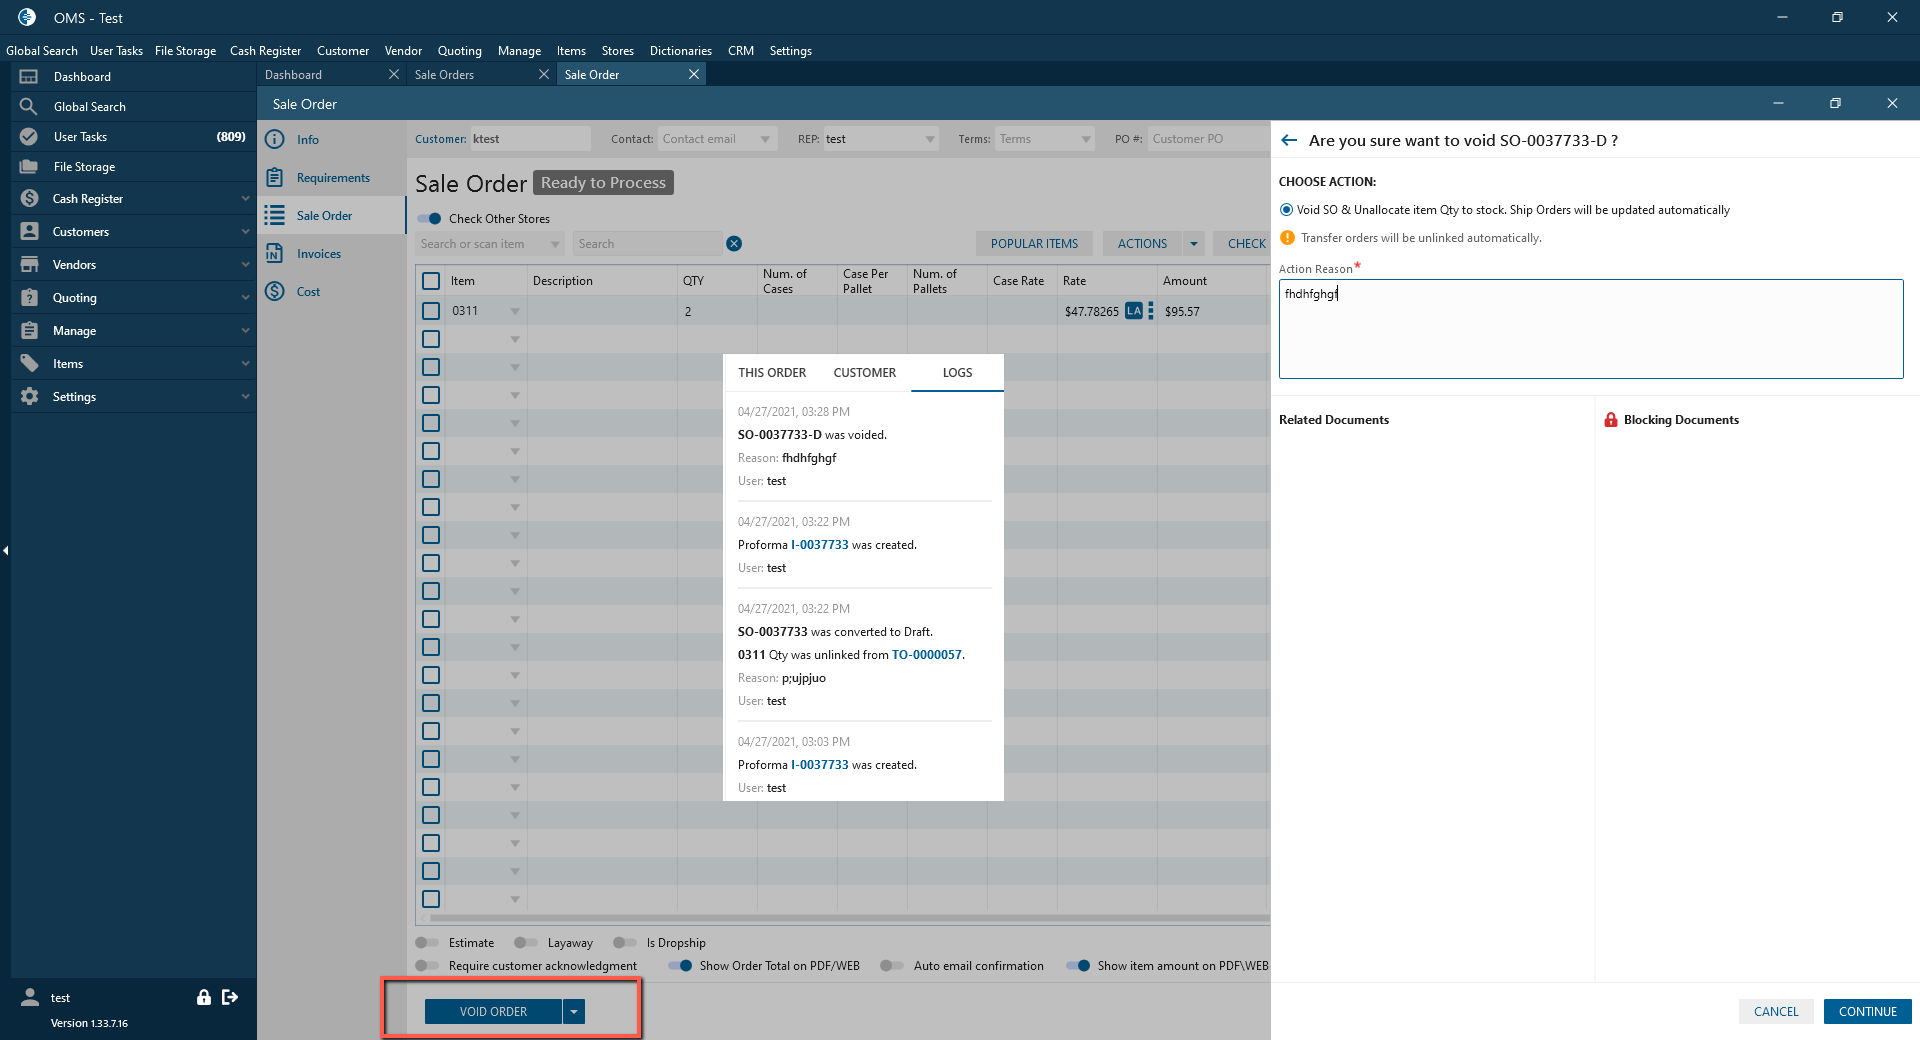Click the Requirements clipboard icon

(x=275, y=178)
